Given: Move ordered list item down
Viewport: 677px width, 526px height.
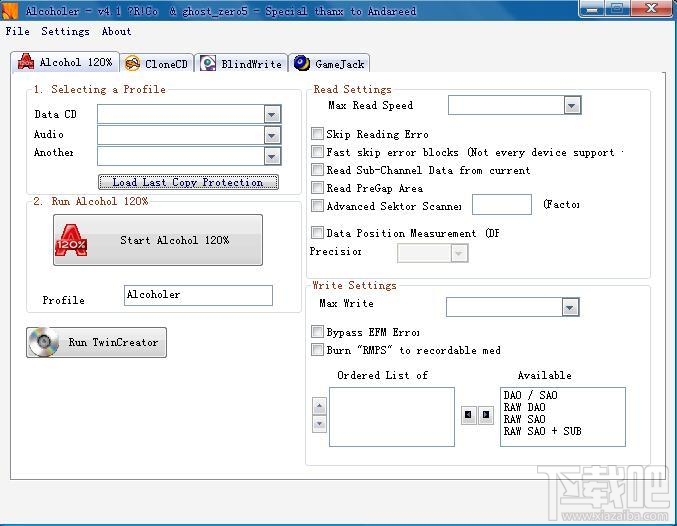Looking at the screenshot, I should [x=319, y=424].
